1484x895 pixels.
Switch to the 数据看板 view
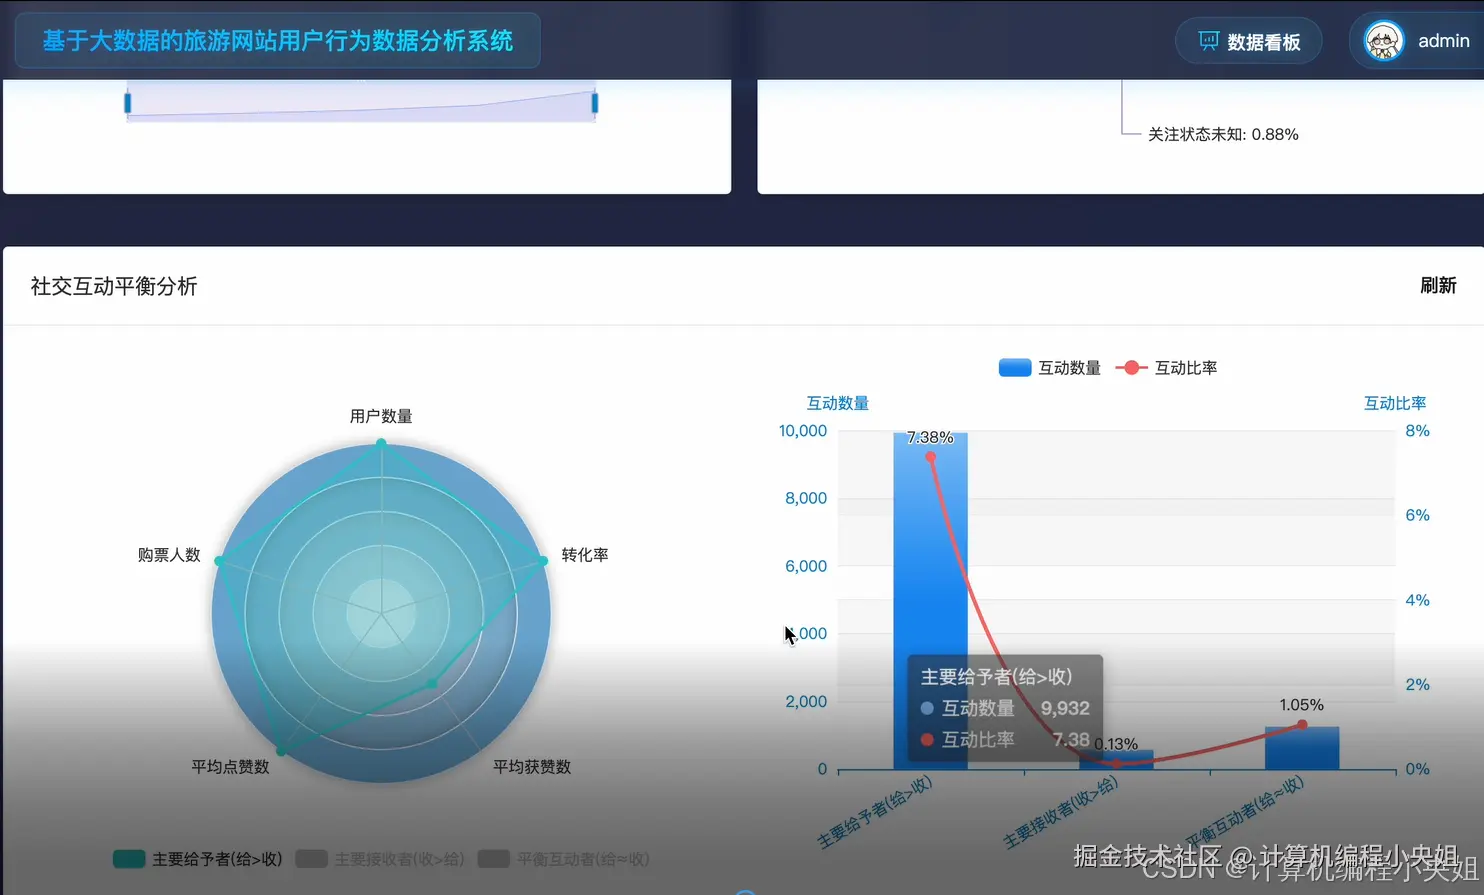[x=1249, y=40]
